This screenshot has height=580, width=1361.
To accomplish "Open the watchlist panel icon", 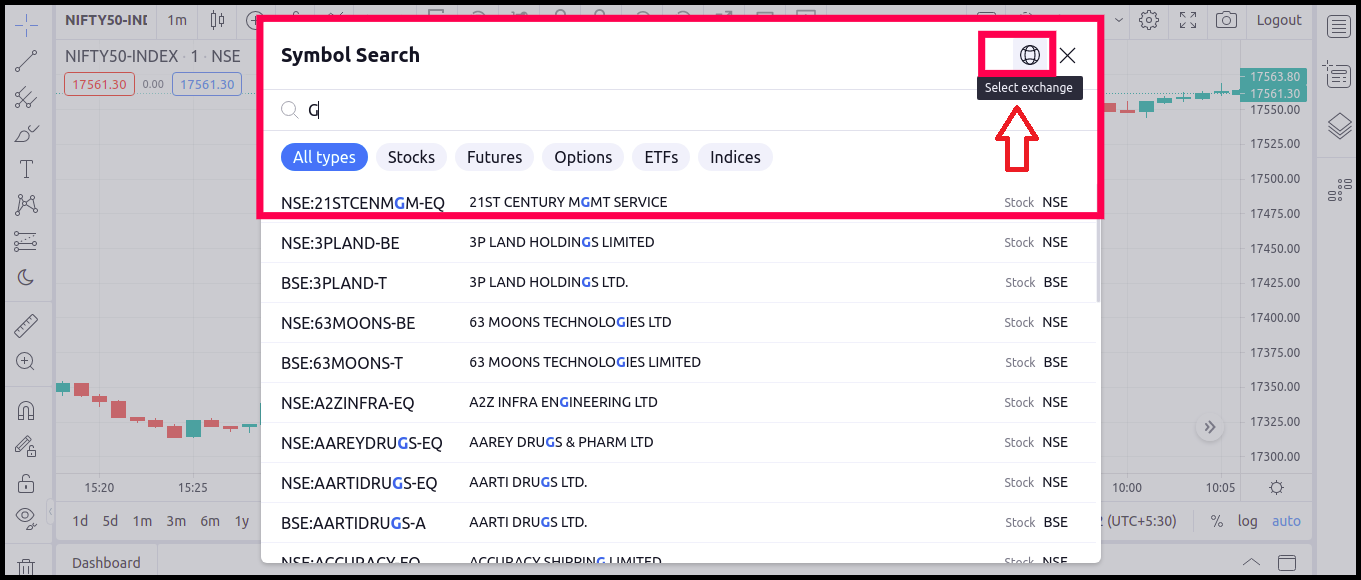I will coord(1338,26).
